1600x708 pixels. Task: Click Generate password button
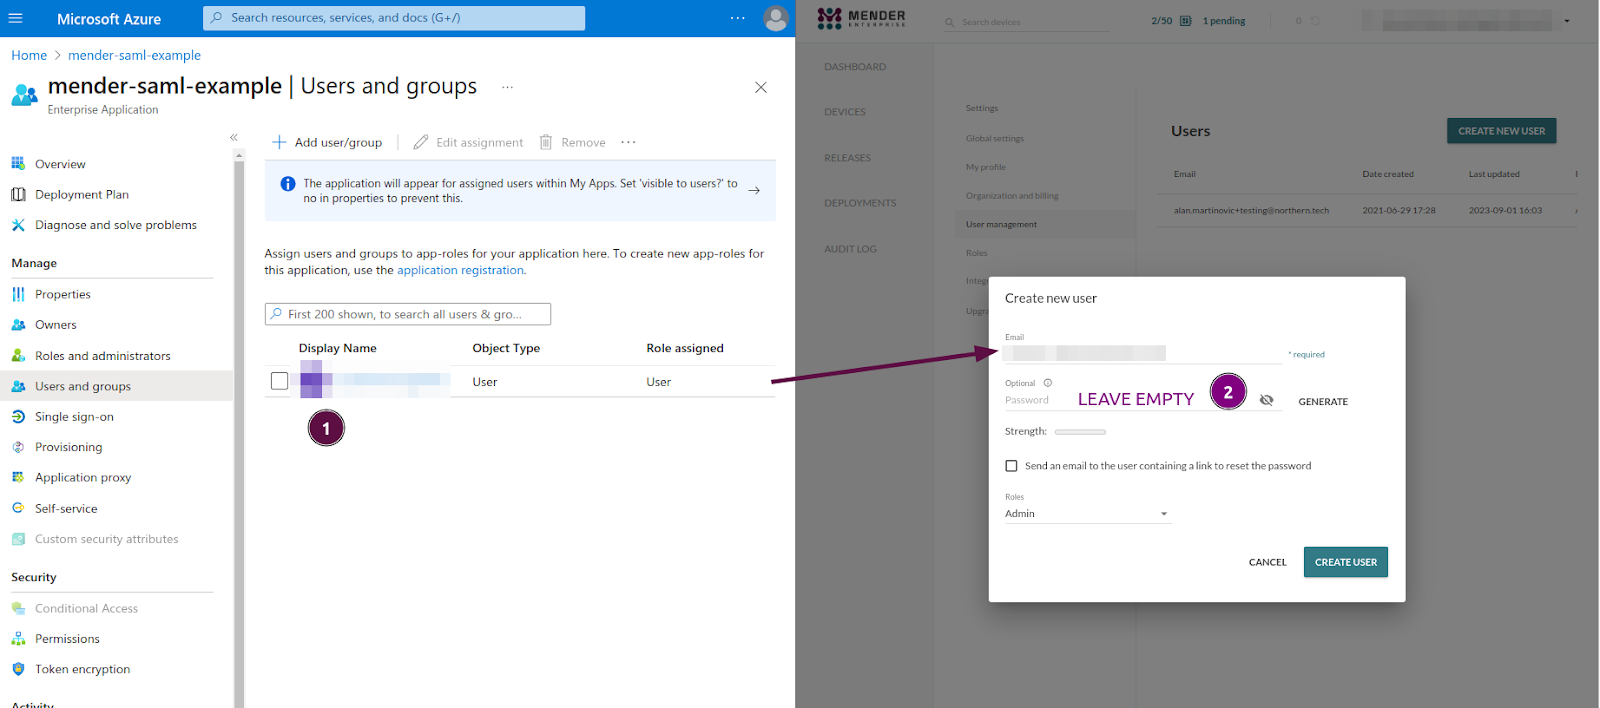1322,402
